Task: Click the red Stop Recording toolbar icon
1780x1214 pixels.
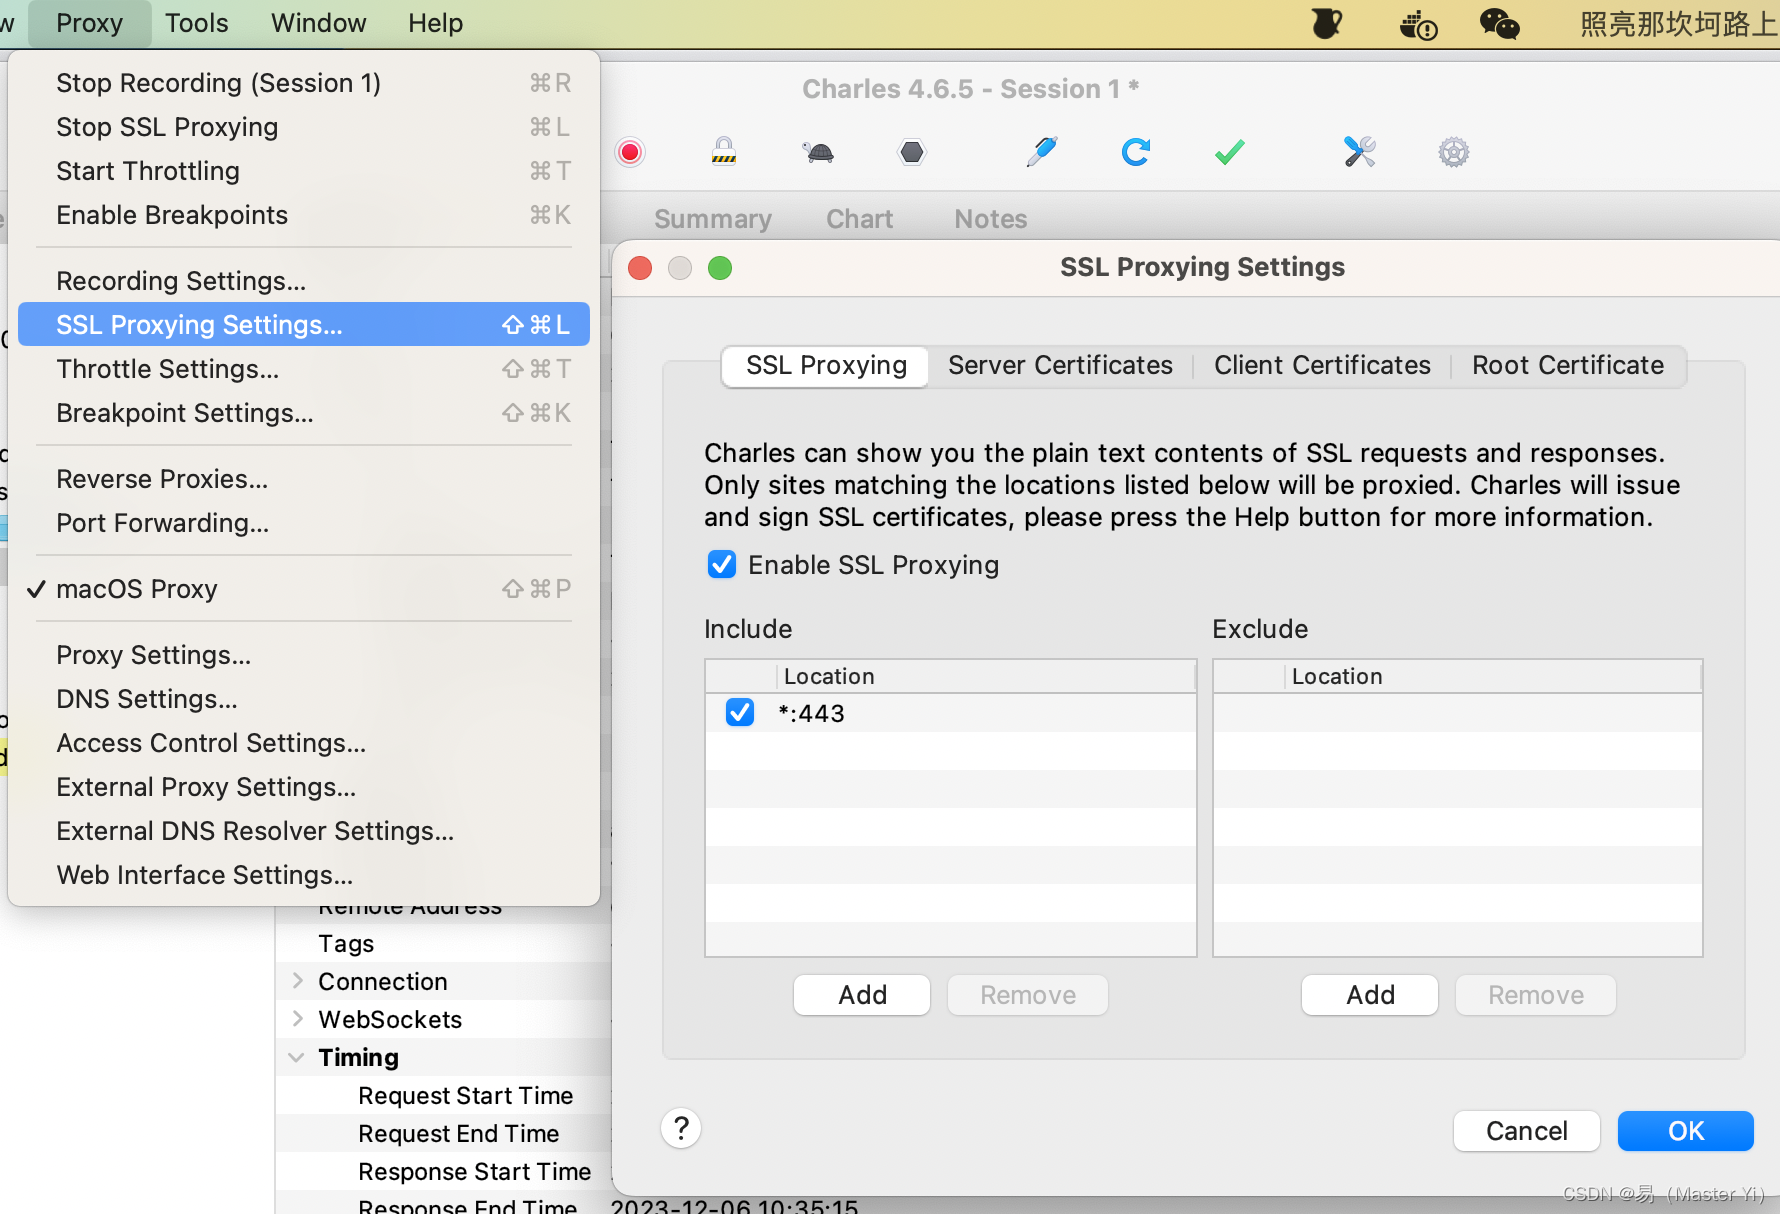Action: [x=630, y=152]
